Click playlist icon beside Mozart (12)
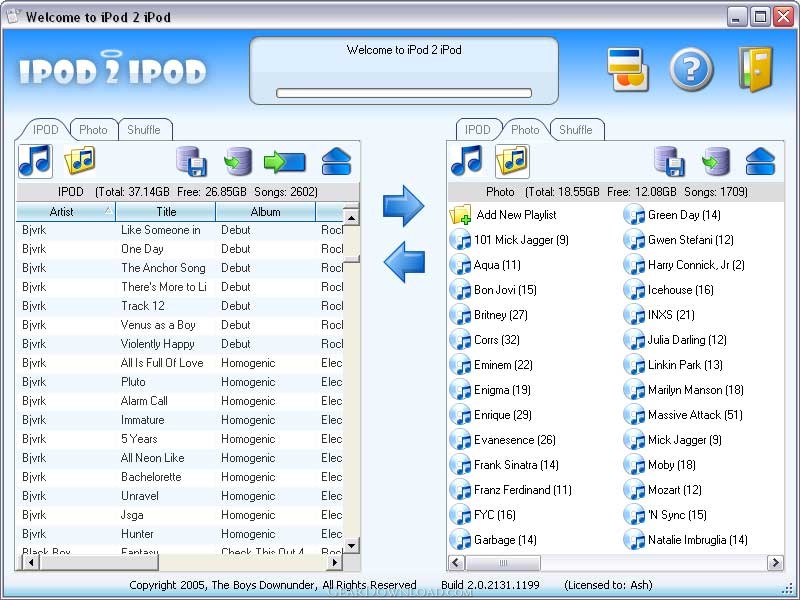 (634, 490)
